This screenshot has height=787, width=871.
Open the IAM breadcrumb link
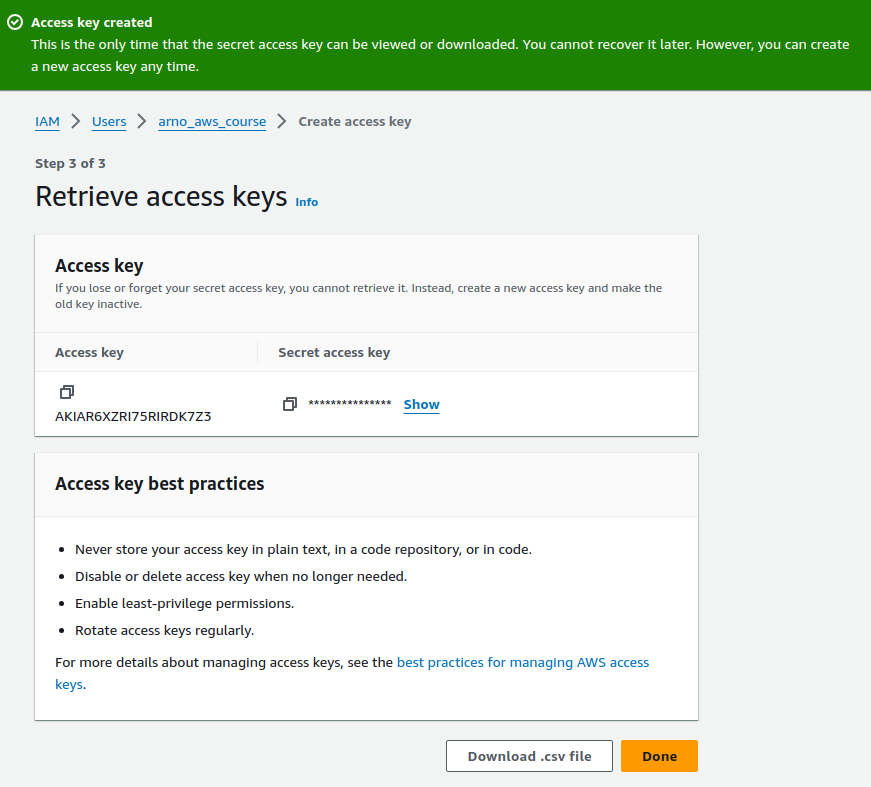(x=47, y=120)
